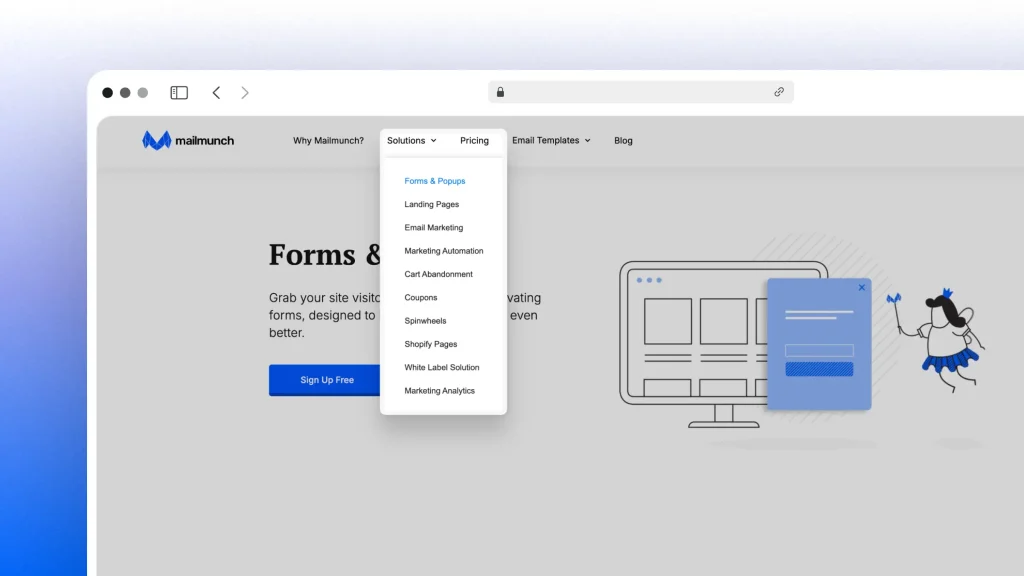Open the Why Mailmunch? menu item
The height and width of the screenshot is (576, 1024).
point(328,140)
